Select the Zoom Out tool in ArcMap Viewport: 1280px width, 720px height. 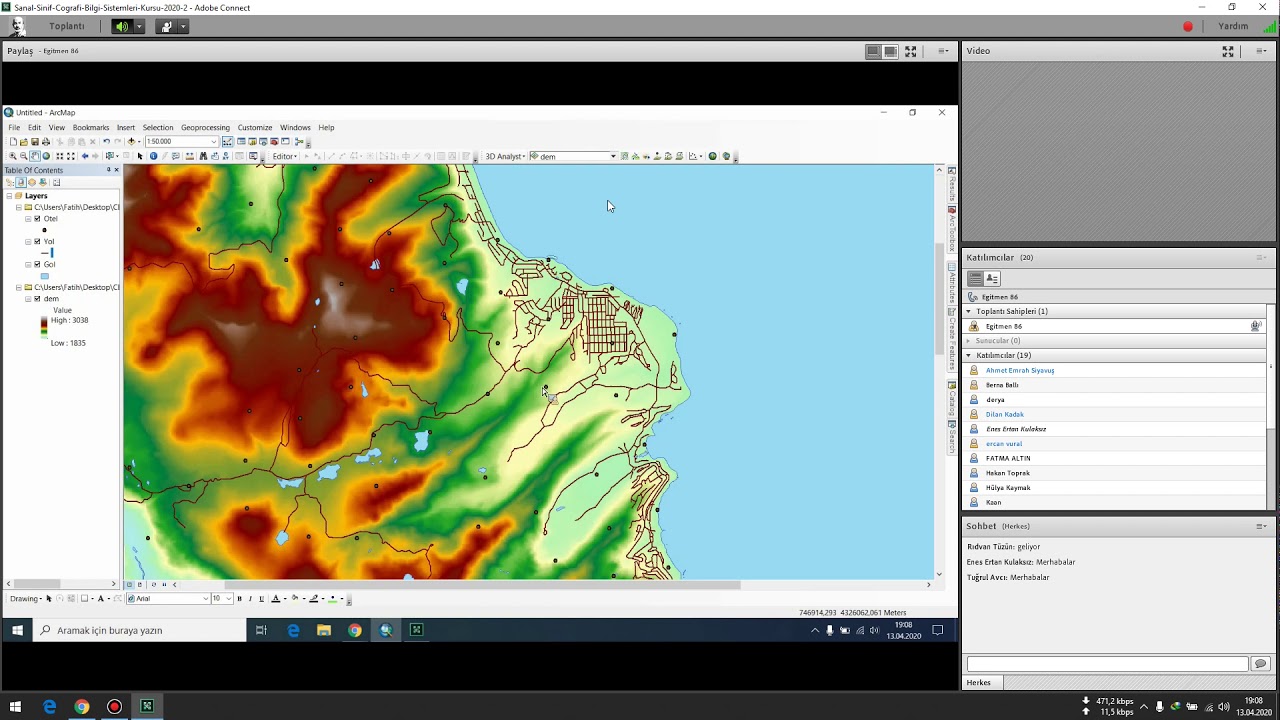24,156
